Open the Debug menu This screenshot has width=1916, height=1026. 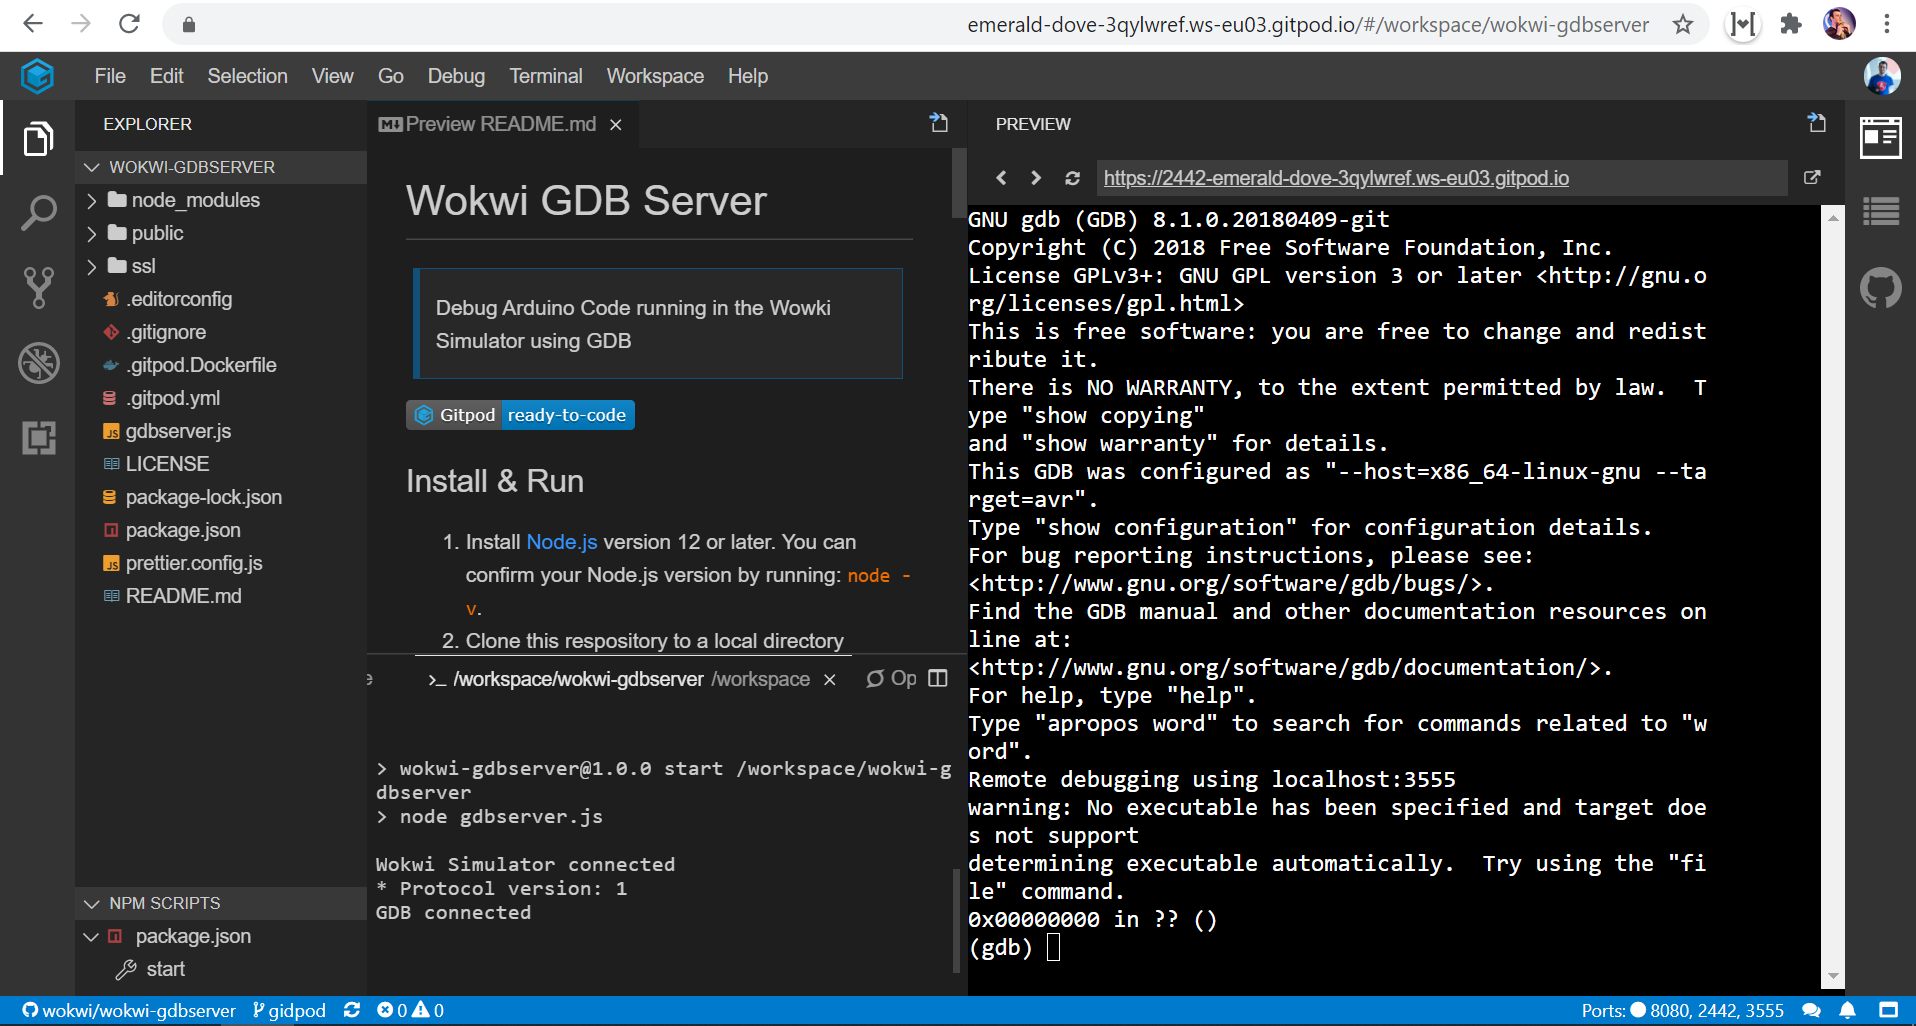[x=456, y=76]
